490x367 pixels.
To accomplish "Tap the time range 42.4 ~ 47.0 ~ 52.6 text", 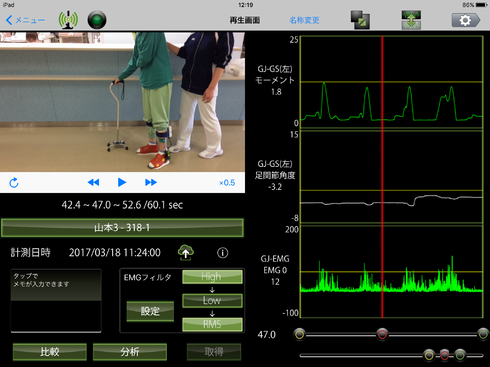I will pos(122,205).
